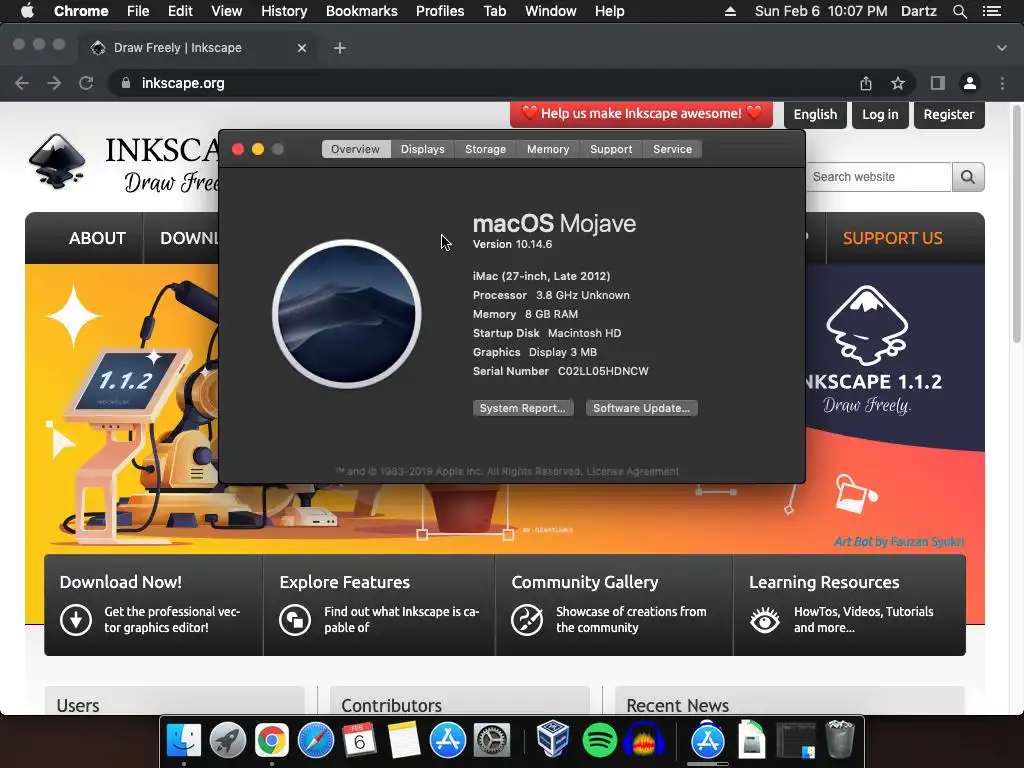This screenshot has width=1024, height=768.
Task: Close the Draw Freely Inkscape tab
Action: pos(302,48)
